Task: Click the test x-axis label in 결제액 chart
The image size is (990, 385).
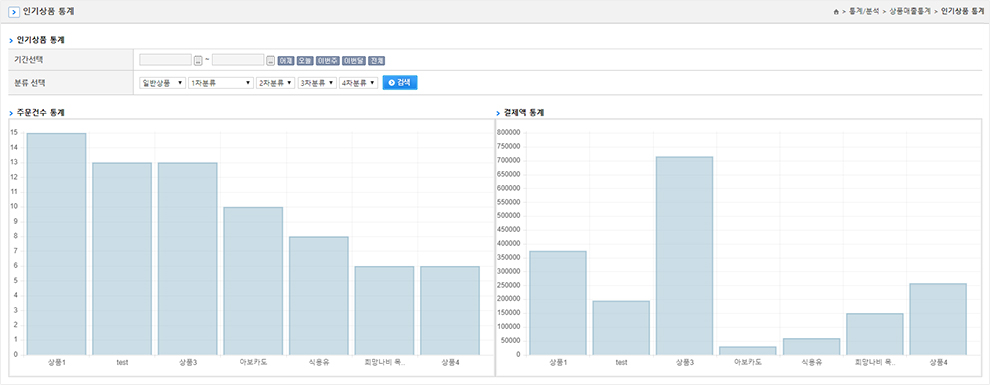Action: [x=621, y=363]
